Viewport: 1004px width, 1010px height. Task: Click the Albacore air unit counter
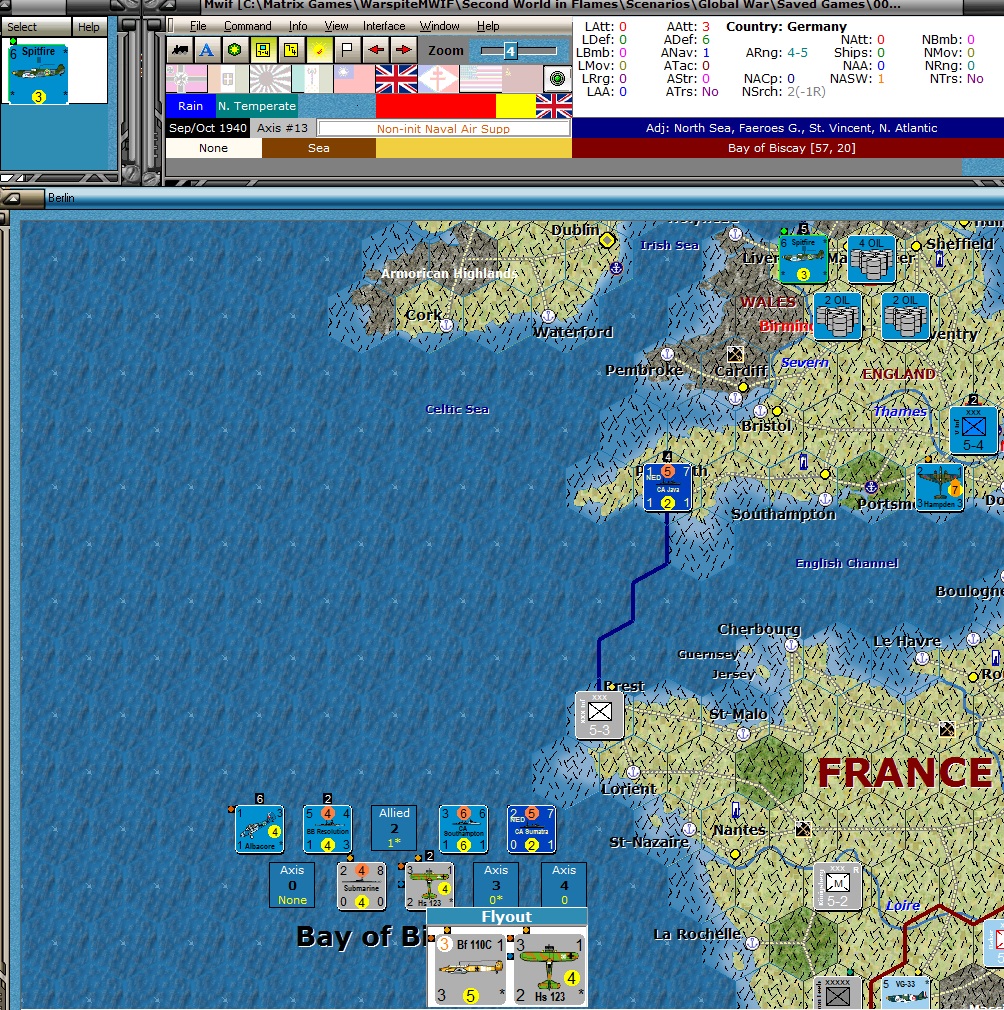tap(260, 829)
